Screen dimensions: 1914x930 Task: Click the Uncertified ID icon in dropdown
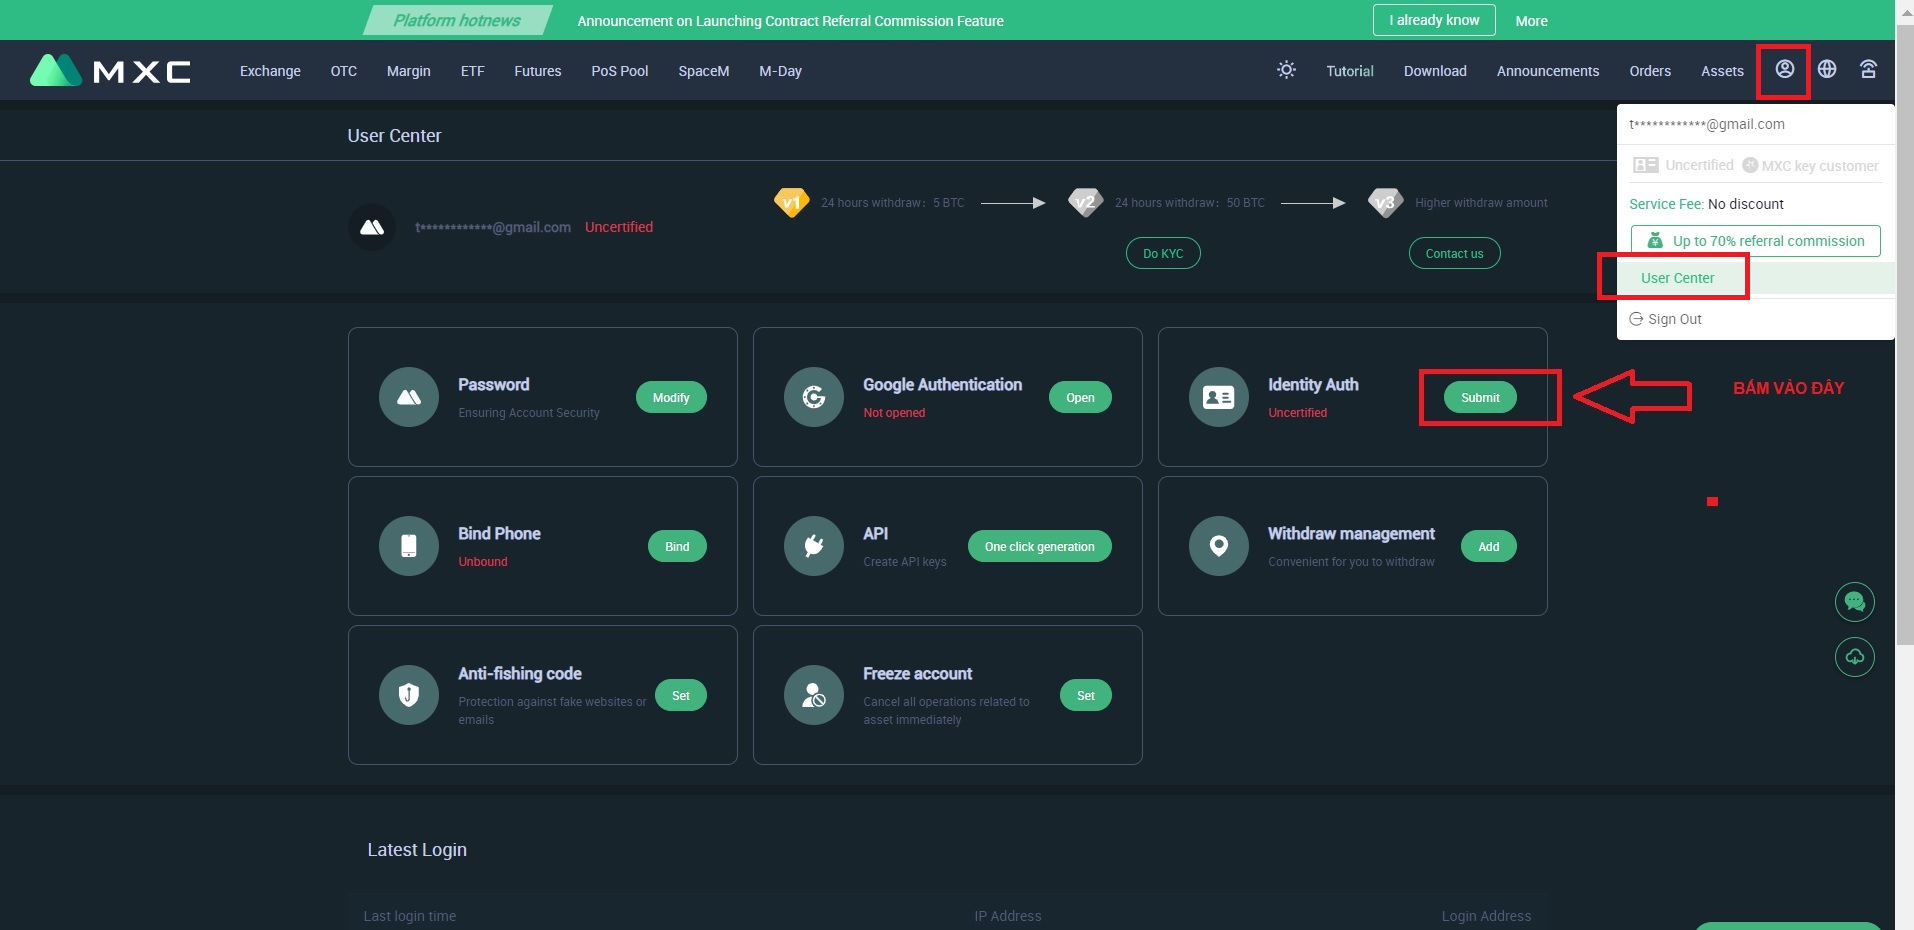(x=1646, y=165)
